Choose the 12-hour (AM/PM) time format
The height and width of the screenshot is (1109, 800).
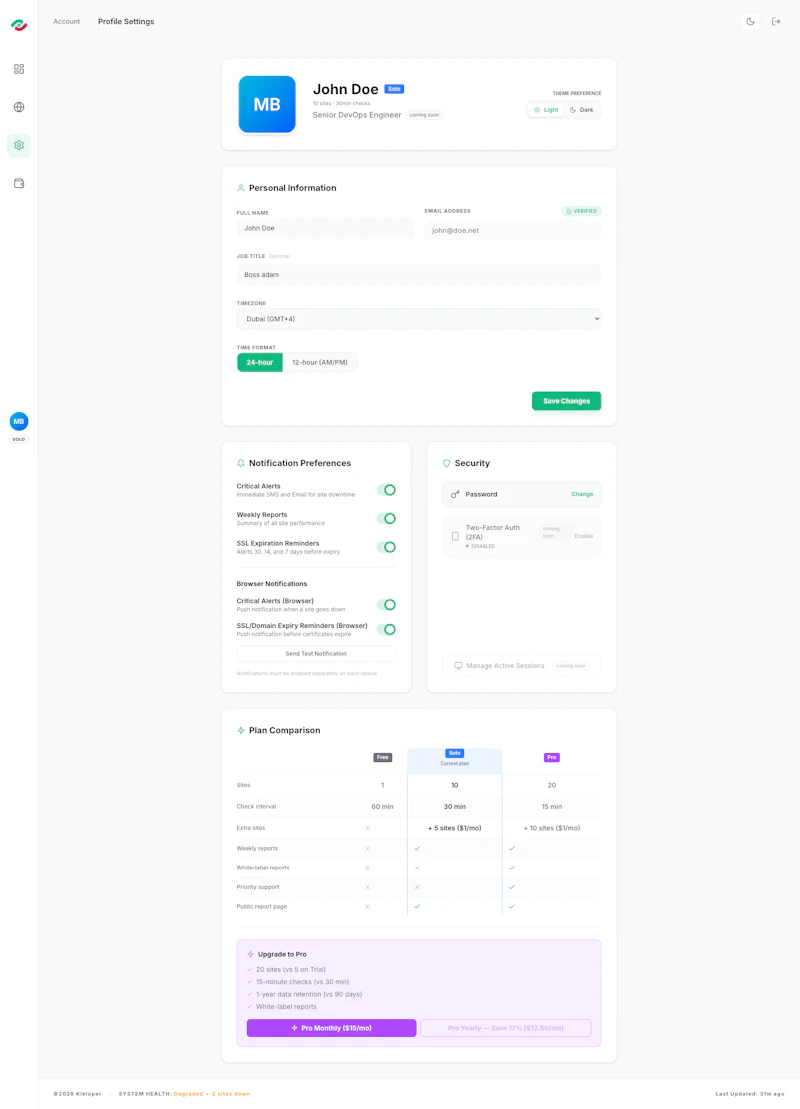point(320,362)
